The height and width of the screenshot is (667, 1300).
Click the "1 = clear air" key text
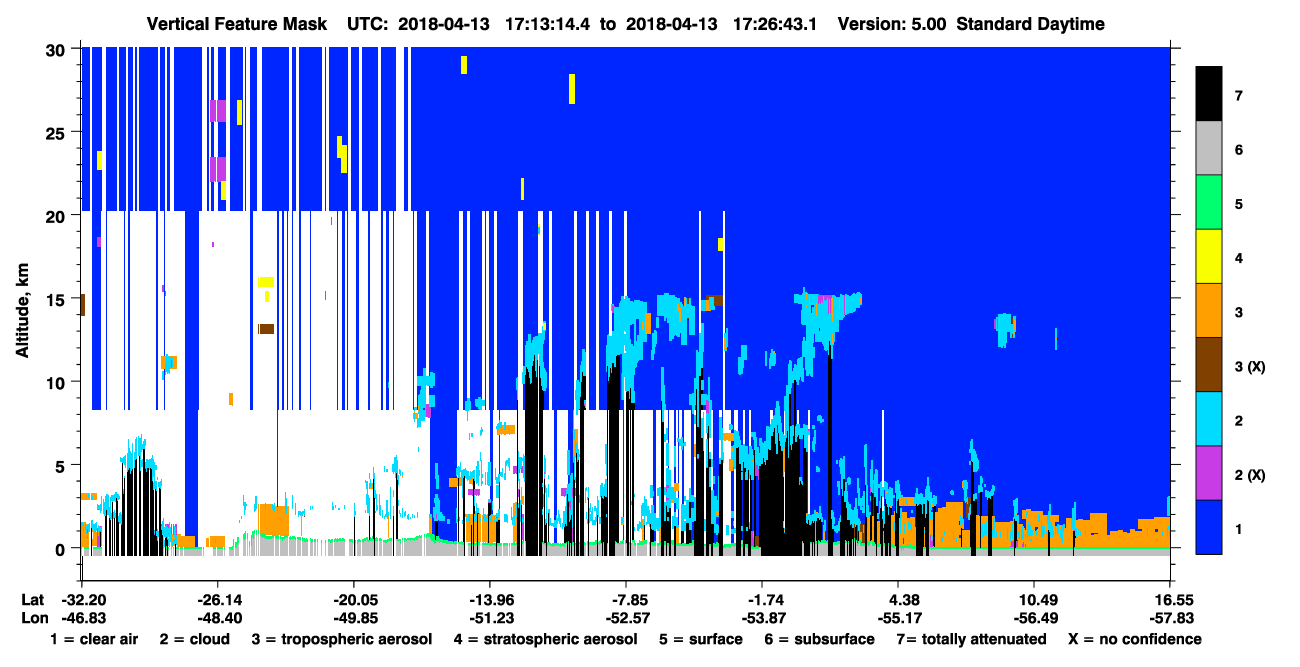coord(94,639)
